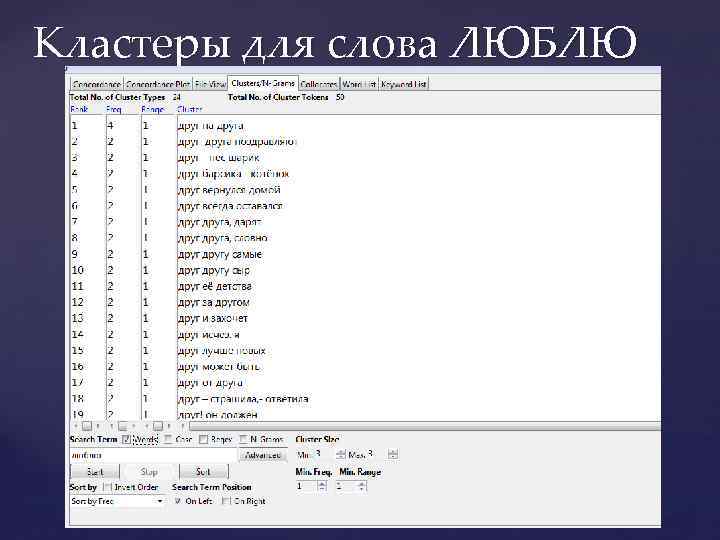
Task: Click the frequency value 4 in row 1
Action: click(110, 126)
